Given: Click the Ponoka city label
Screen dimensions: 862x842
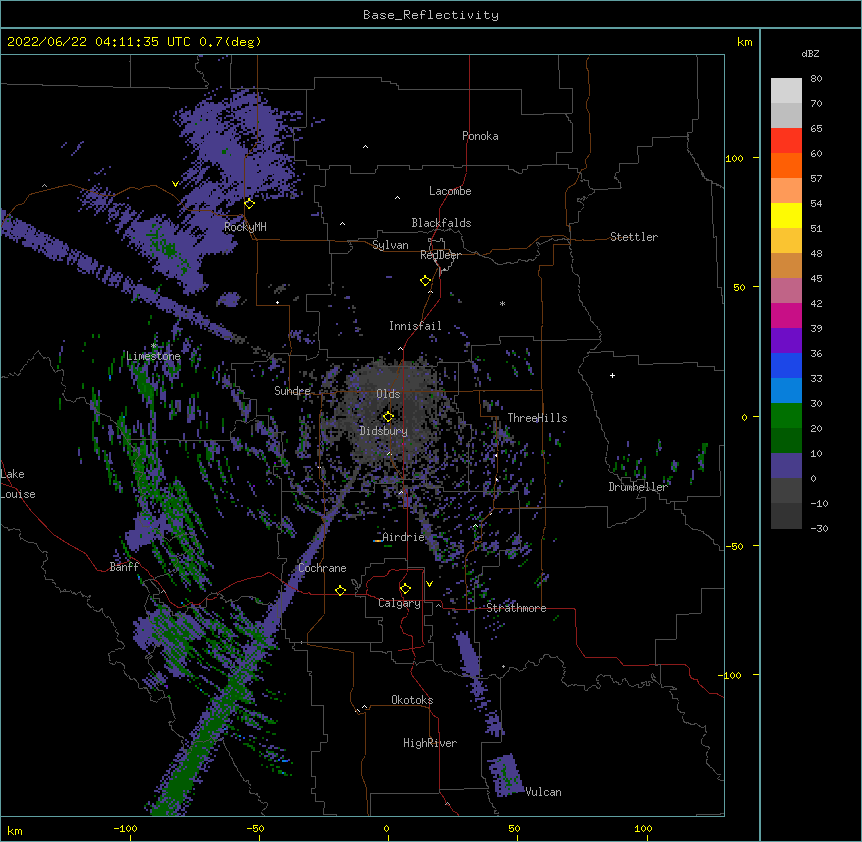Looking at the screenshot, I should [x=480, y=136].
